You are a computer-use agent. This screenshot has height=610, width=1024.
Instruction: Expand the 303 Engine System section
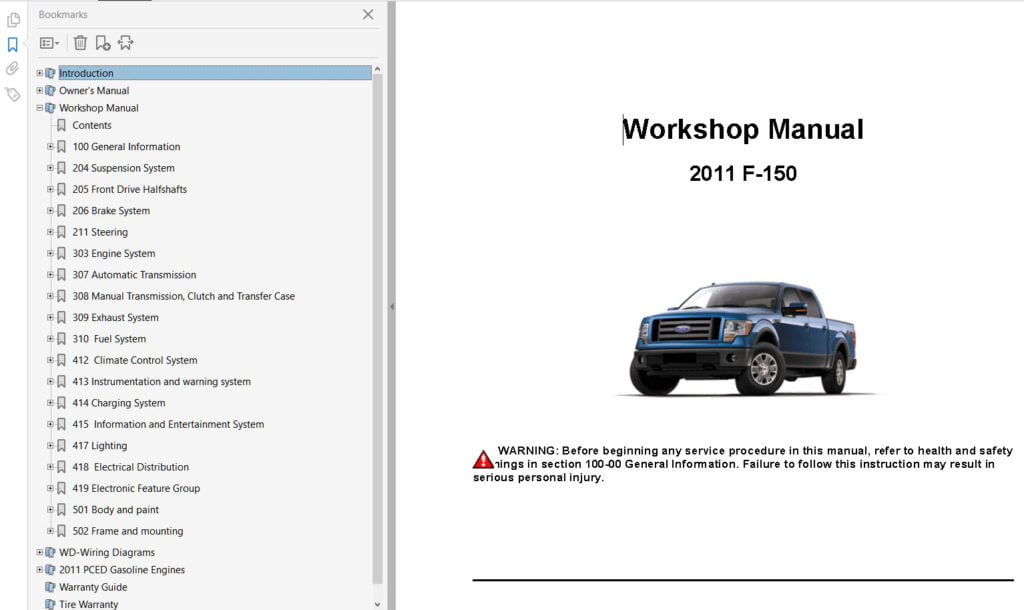50,254
